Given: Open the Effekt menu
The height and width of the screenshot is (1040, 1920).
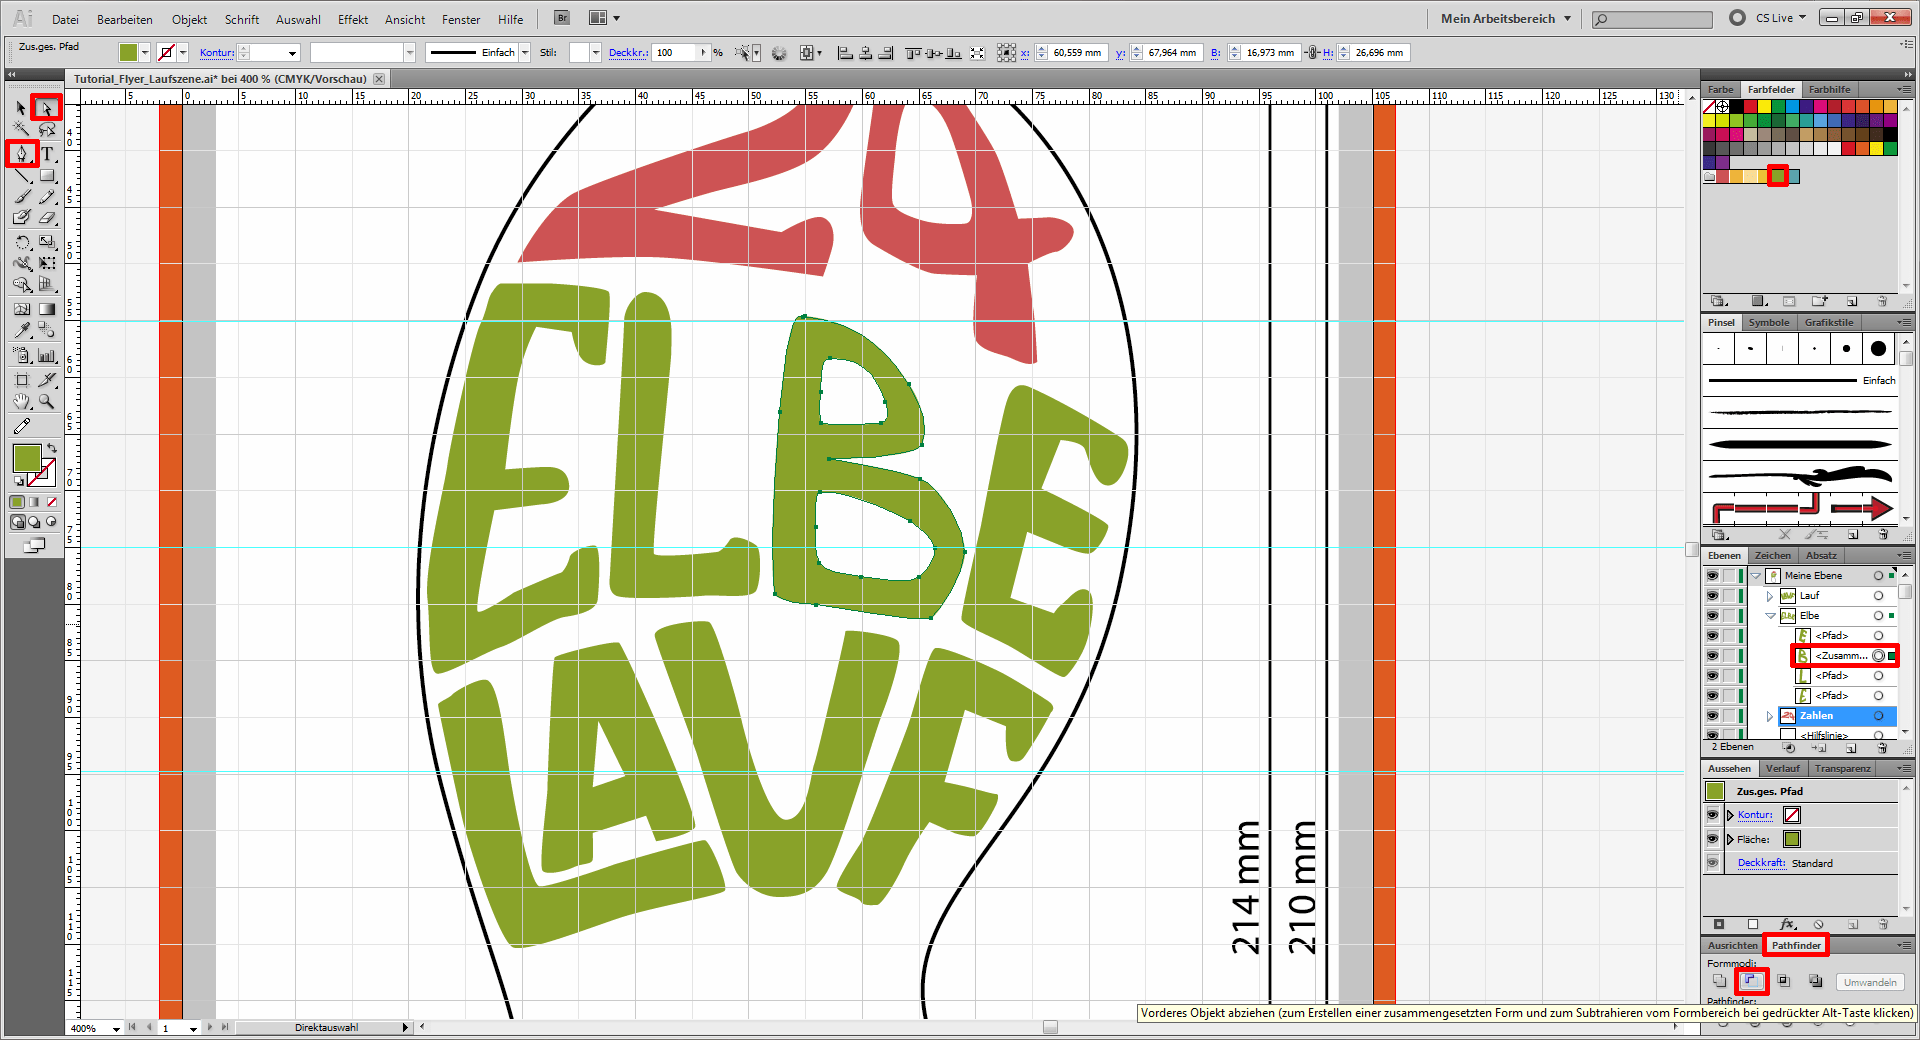Looking at the screenshot, I should coord(352,19).
